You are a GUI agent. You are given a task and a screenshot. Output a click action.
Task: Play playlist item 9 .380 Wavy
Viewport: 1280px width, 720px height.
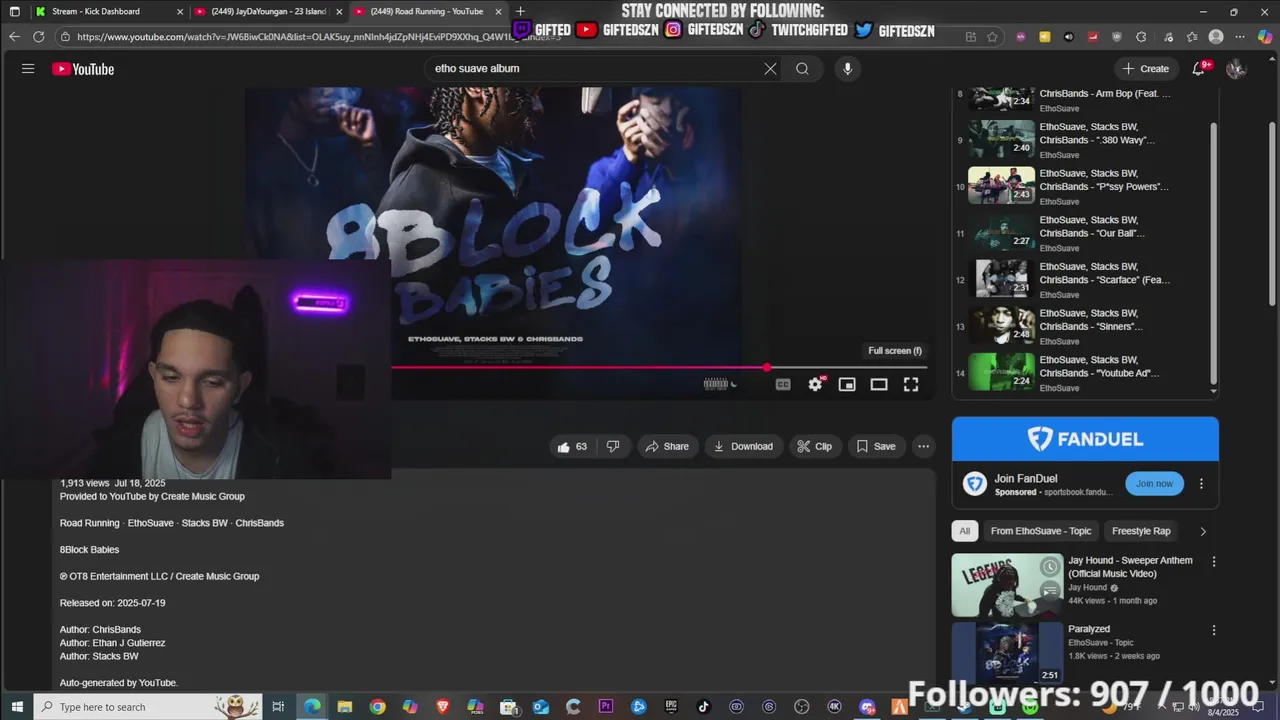(x=1085, y=140)
